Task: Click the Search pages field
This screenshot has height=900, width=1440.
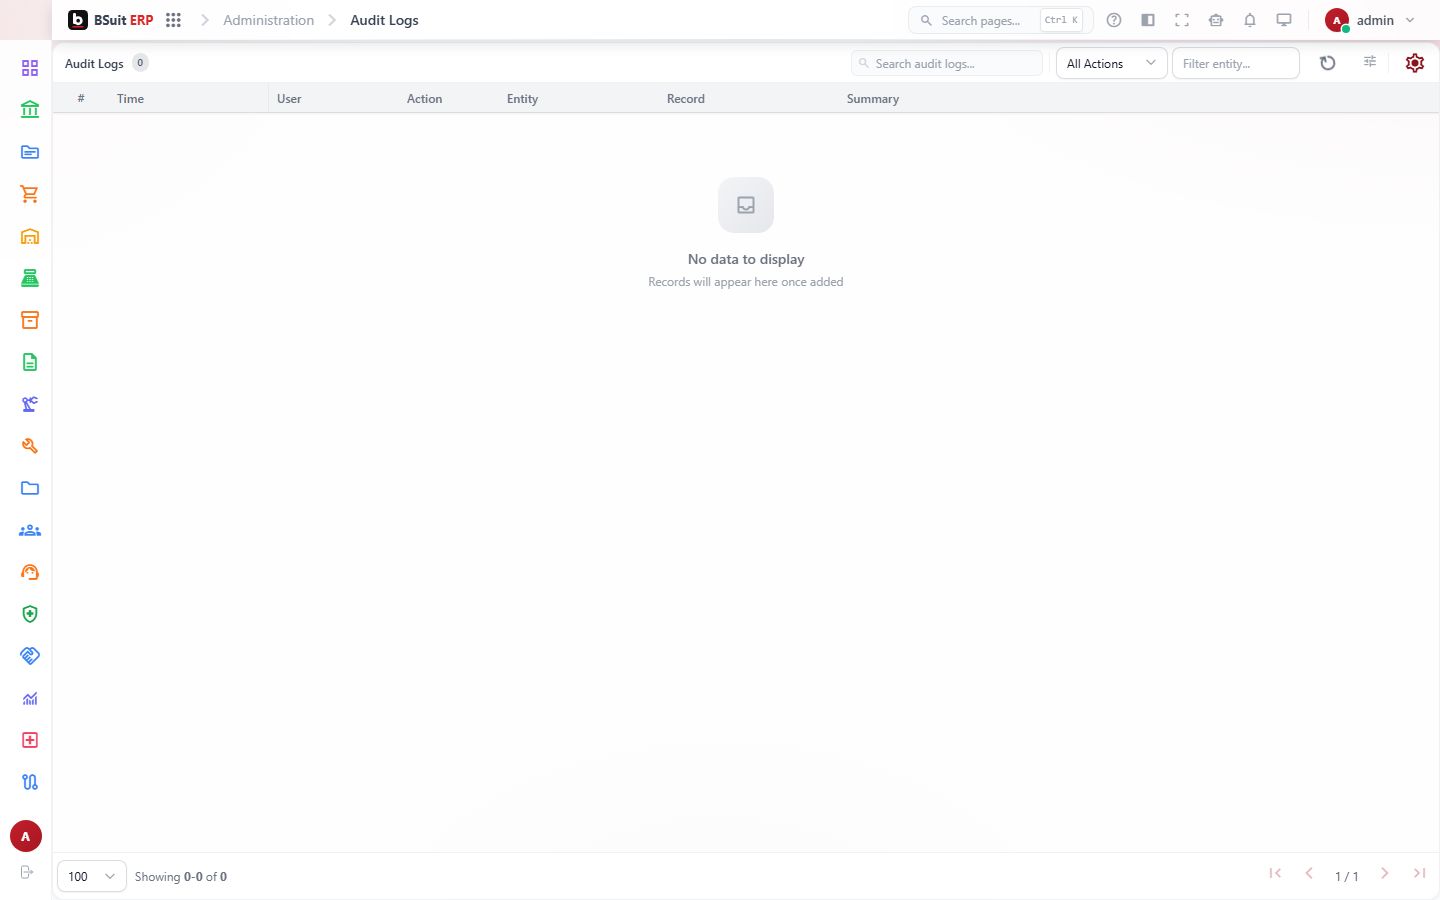Action: (x=1001, y=20)
